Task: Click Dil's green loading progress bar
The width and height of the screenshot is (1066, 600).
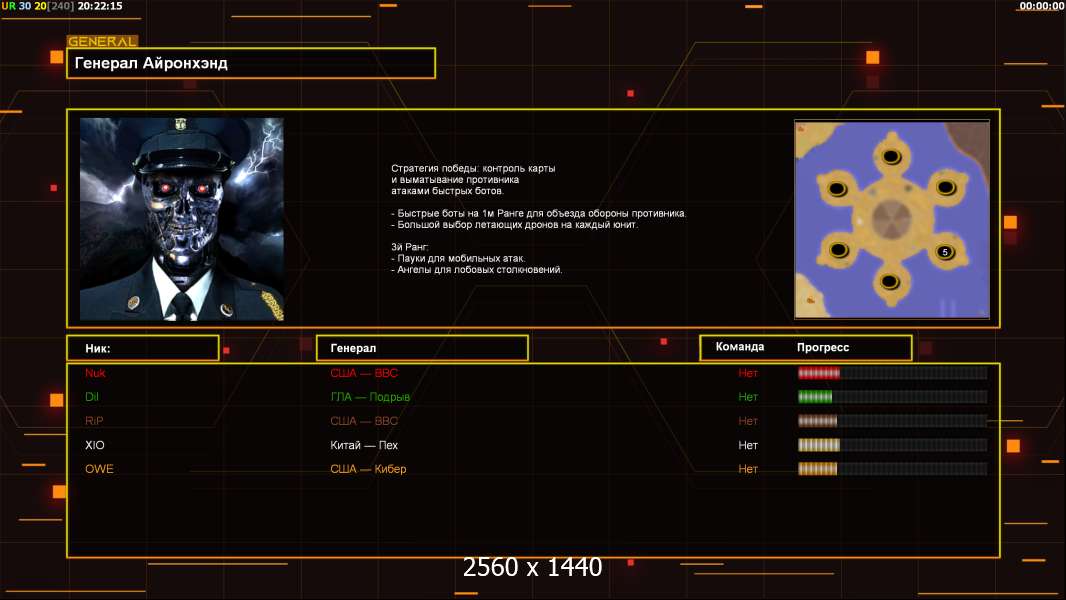Action: (x=893, y=397)
